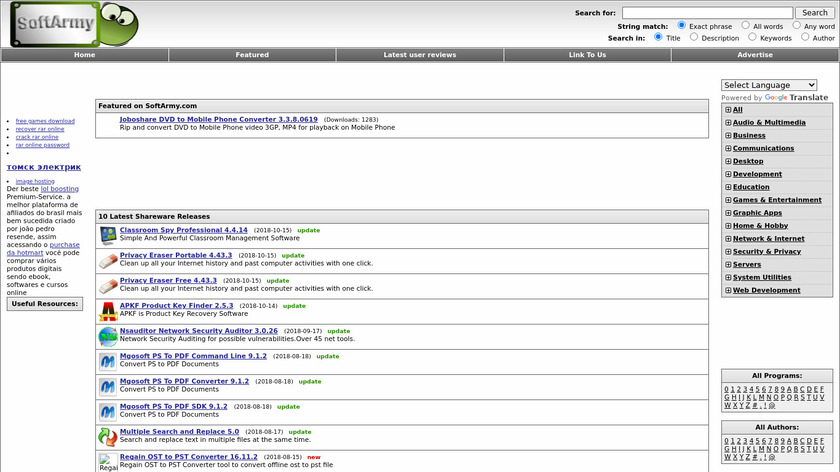Screen dimensions: 840x472
Task: Click the Search button
Action: pos(815,12)
